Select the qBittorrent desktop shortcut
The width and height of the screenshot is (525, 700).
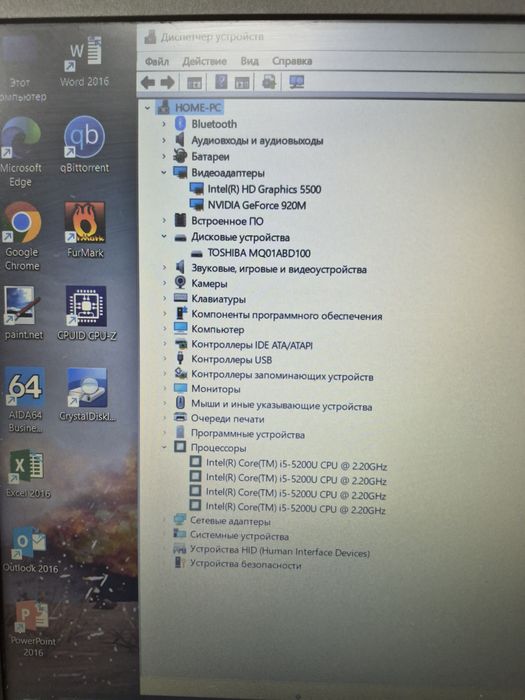(x=84, y=145)
